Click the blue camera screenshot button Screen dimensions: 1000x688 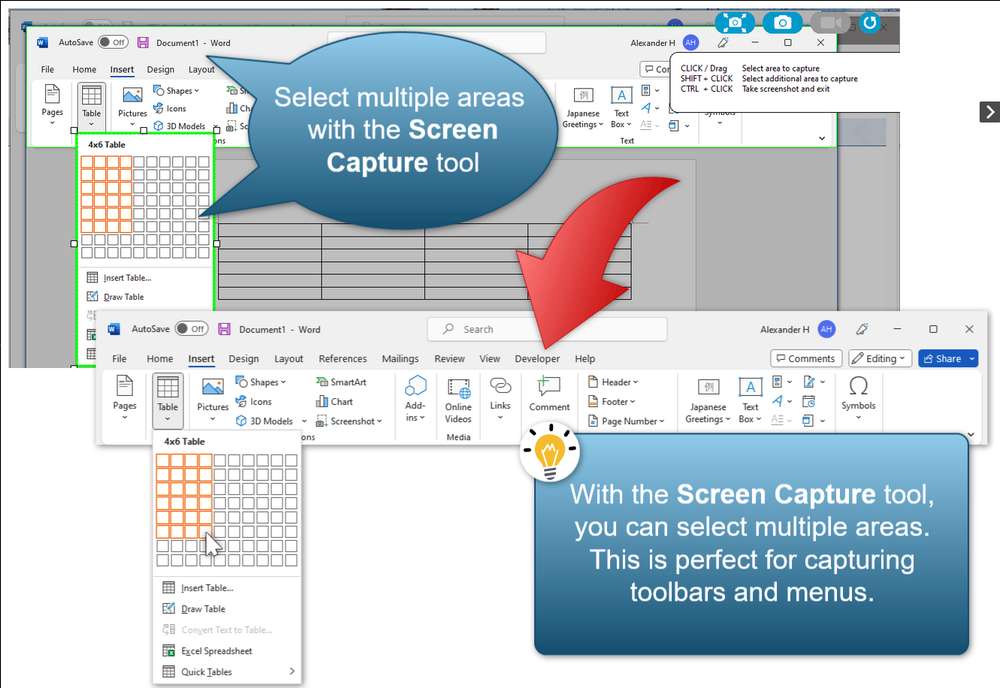click(x=782, y=23)
